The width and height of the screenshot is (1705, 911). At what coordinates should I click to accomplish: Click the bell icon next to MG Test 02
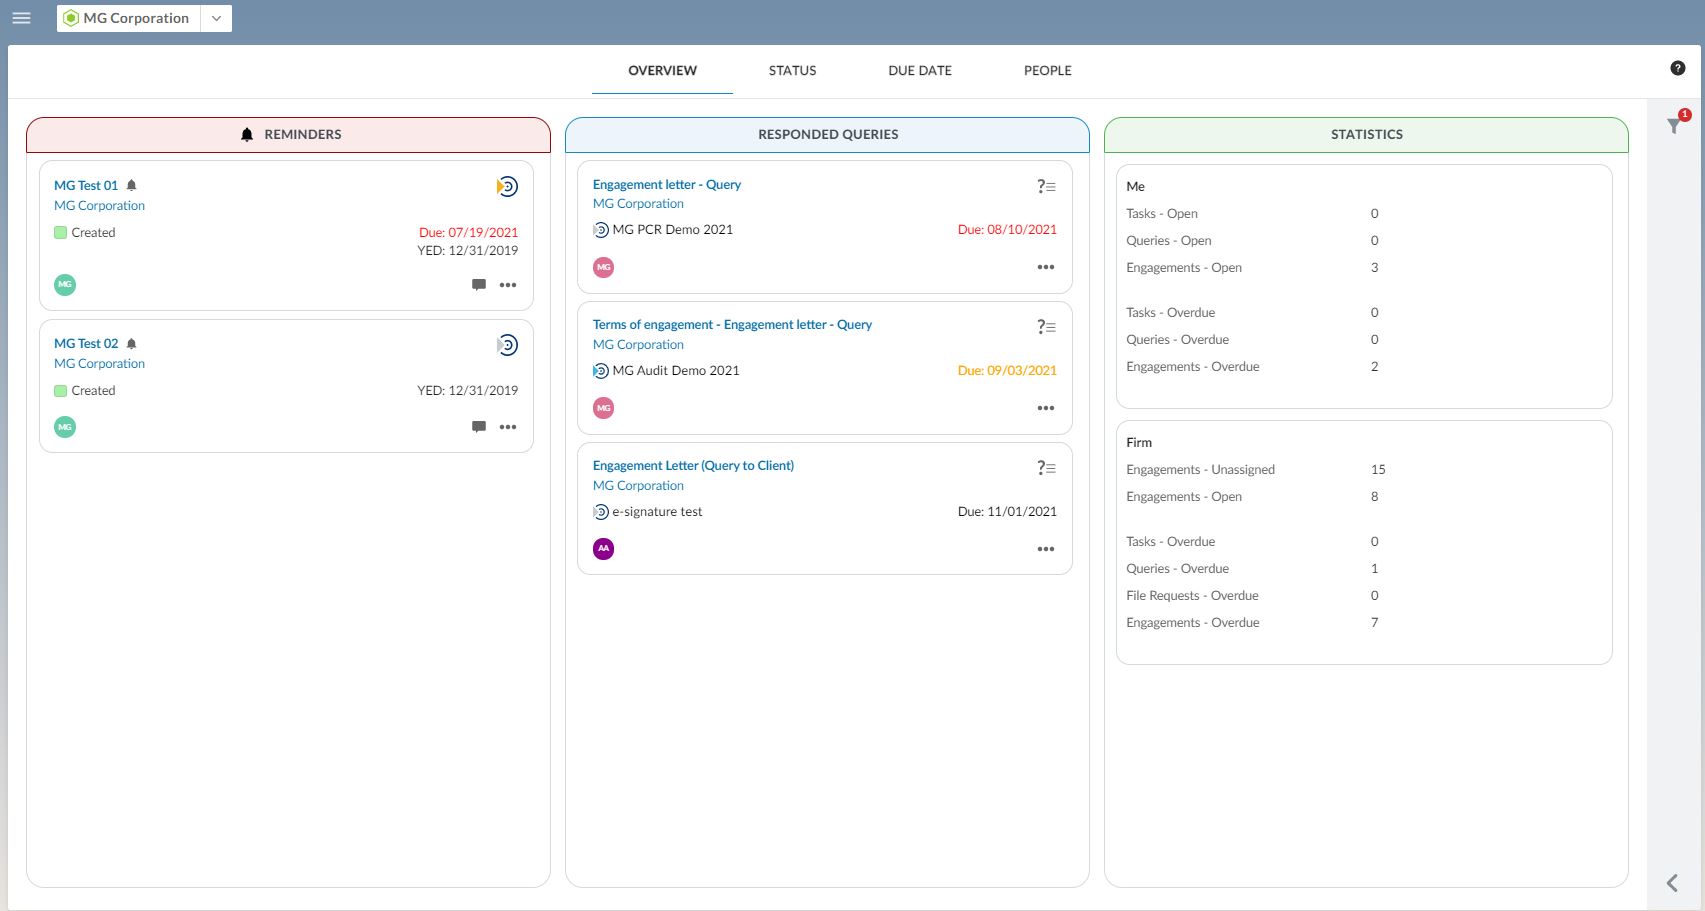pos(131,344)
